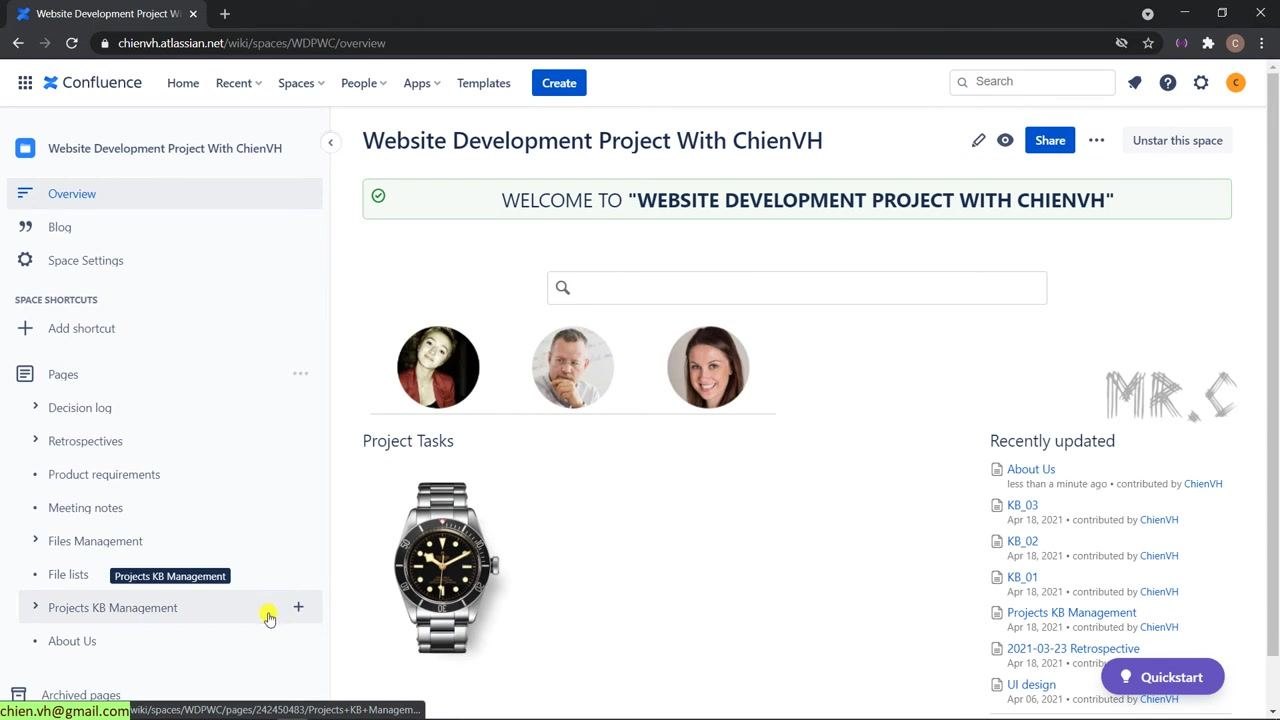Click the bearded man profile photo

tap(573, 367)
